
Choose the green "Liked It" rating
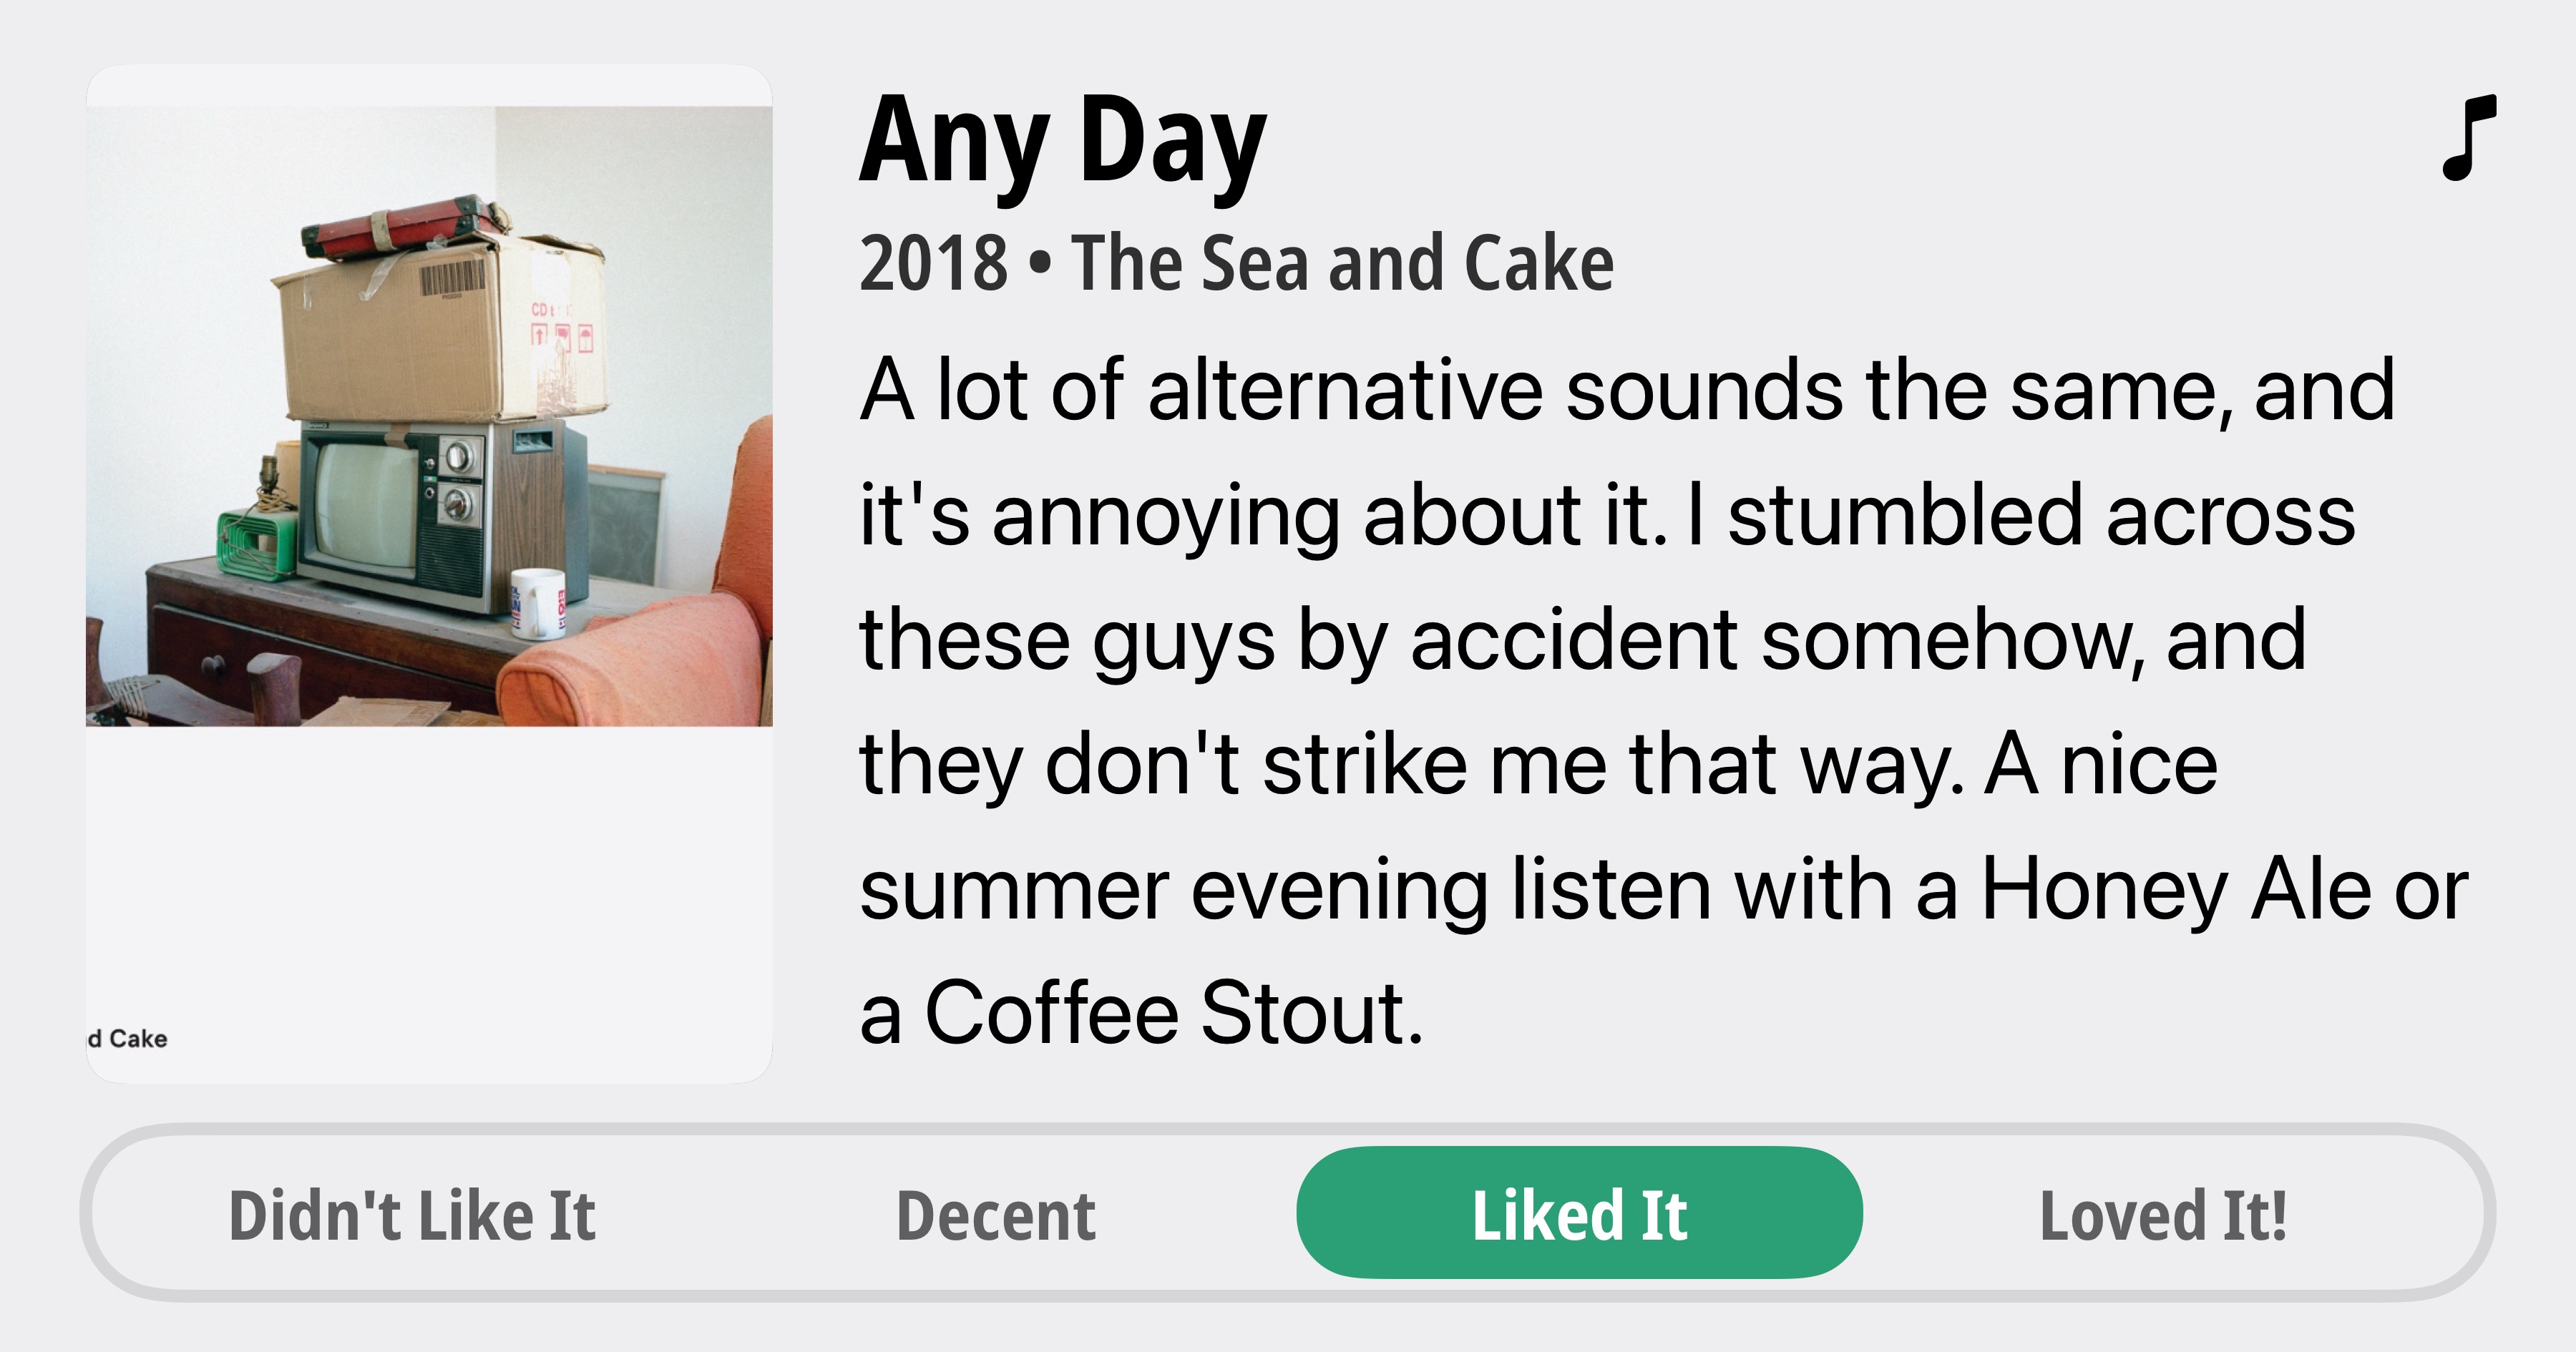coord(1579,1213)
